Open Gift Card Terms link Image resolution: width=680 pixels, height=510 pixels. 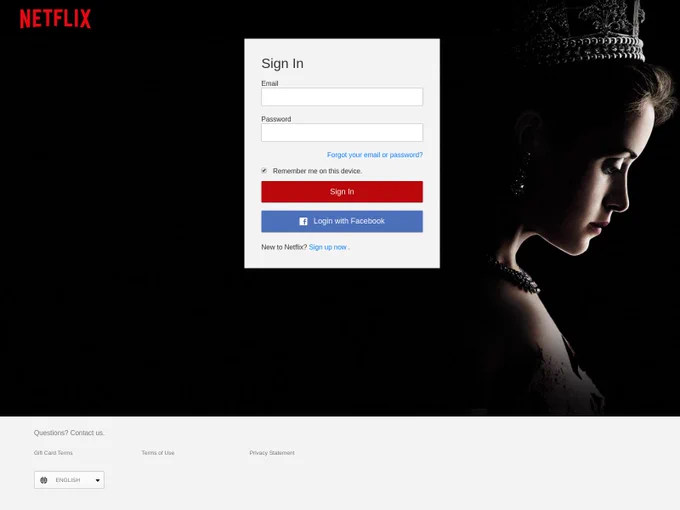pos(53,453)
